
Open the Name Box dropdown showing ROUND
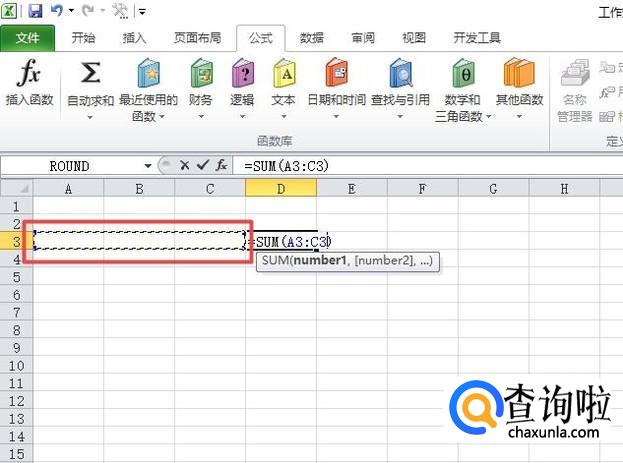(148, 166)
